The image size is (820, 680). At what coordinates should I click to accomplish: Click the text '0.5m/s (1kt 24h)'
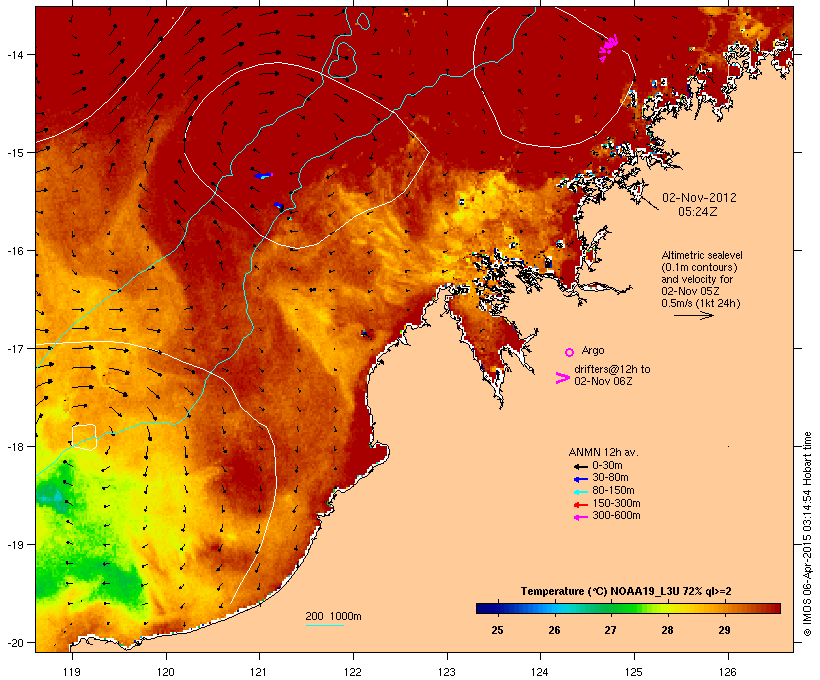point(701,303)
